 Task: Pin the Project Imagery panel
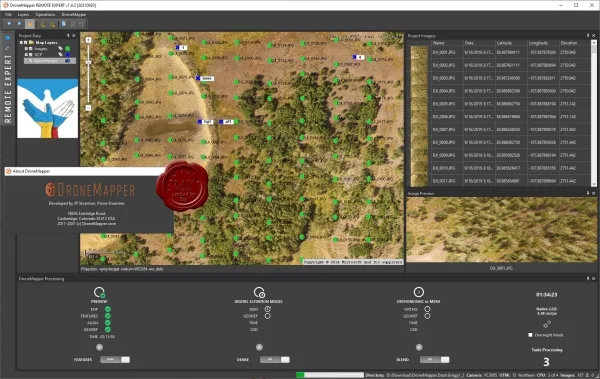[588, 36]
